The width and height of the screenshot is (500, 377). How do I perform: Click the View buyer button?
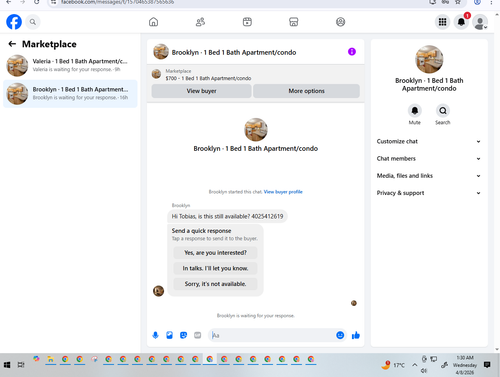coord(201,91)
